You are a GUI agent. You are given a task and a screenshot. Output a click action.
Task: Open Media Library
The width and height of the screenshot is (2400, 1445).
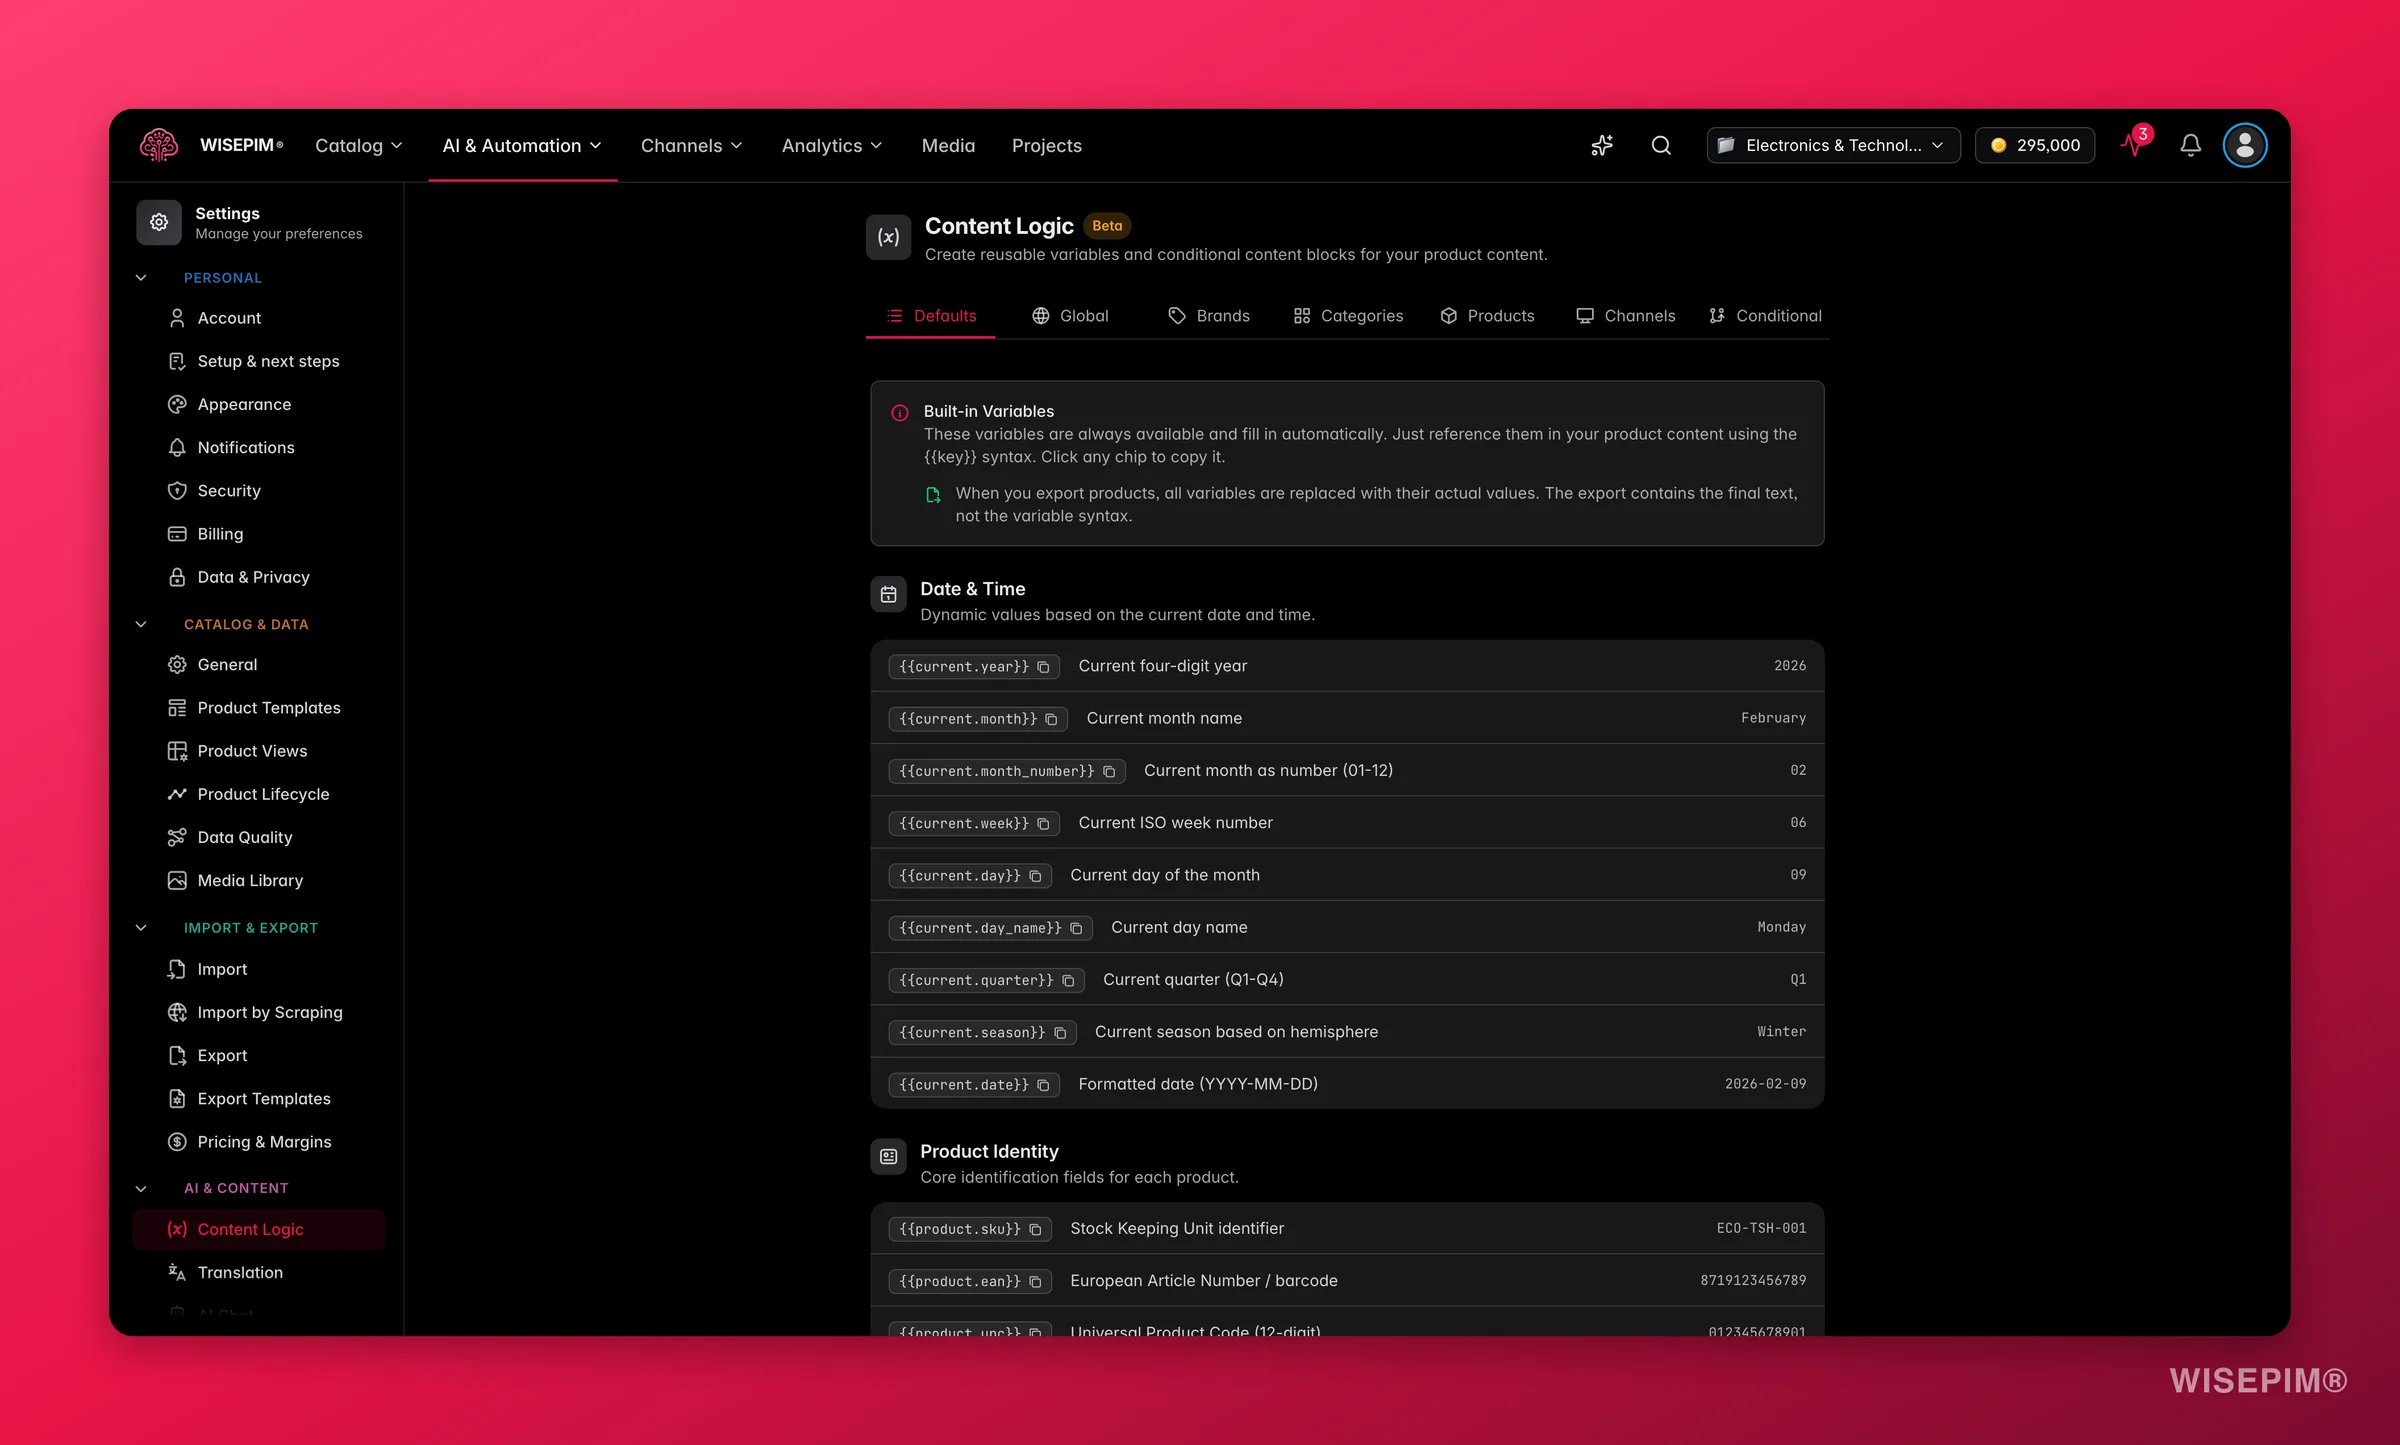(x=258, y=881)
